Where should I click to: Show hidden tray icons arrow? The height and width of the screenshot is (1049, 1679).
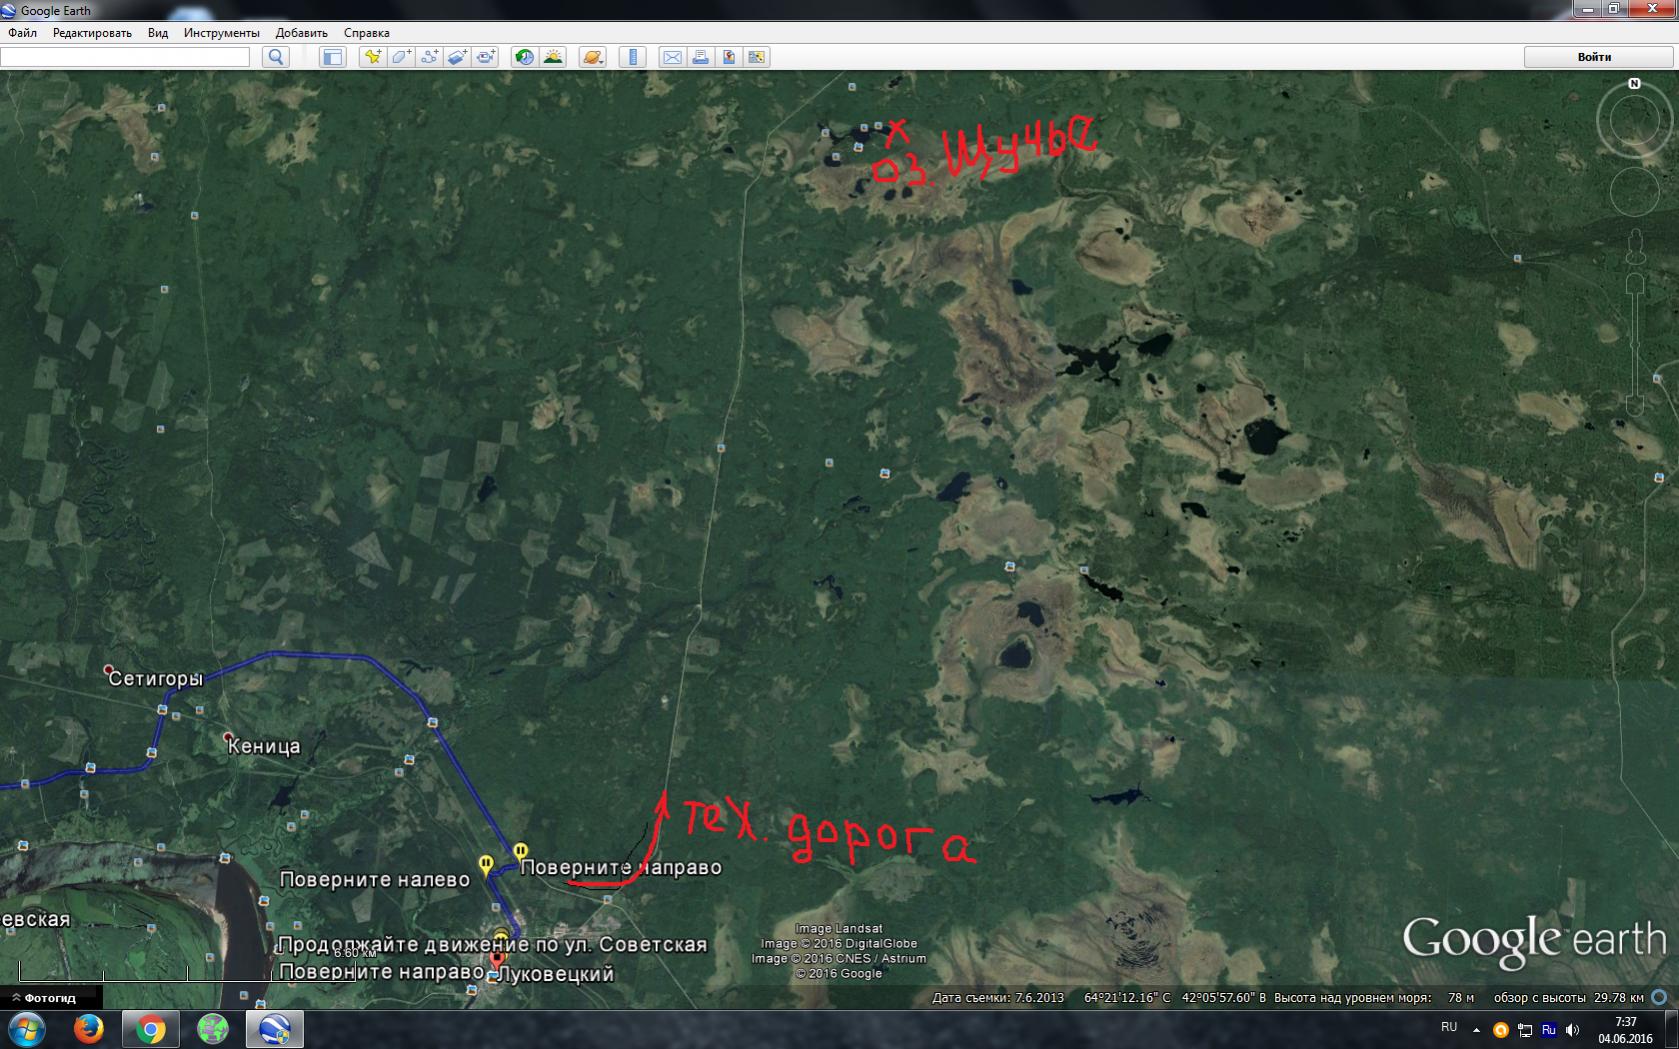(x=1476, y=1030)
